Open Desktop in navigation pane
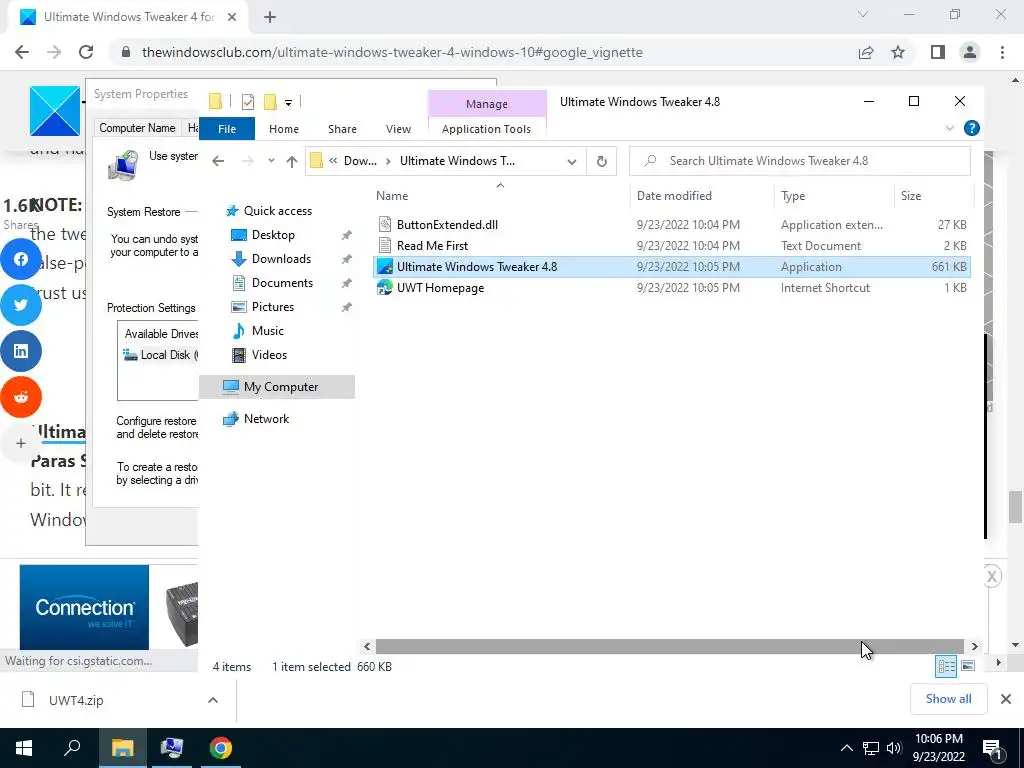Screen dimensions: 1024x768 click(273, 235)
